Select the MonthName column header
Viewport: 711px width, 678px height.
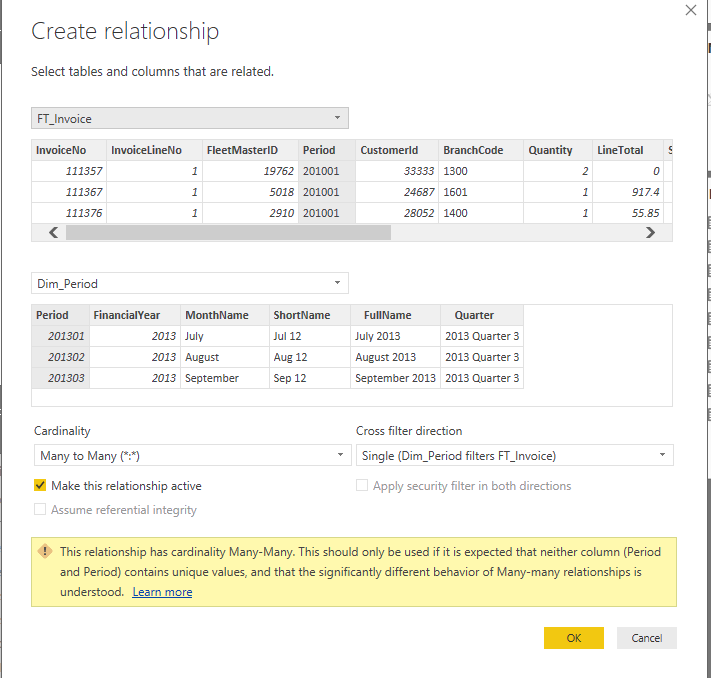[224, 315]
